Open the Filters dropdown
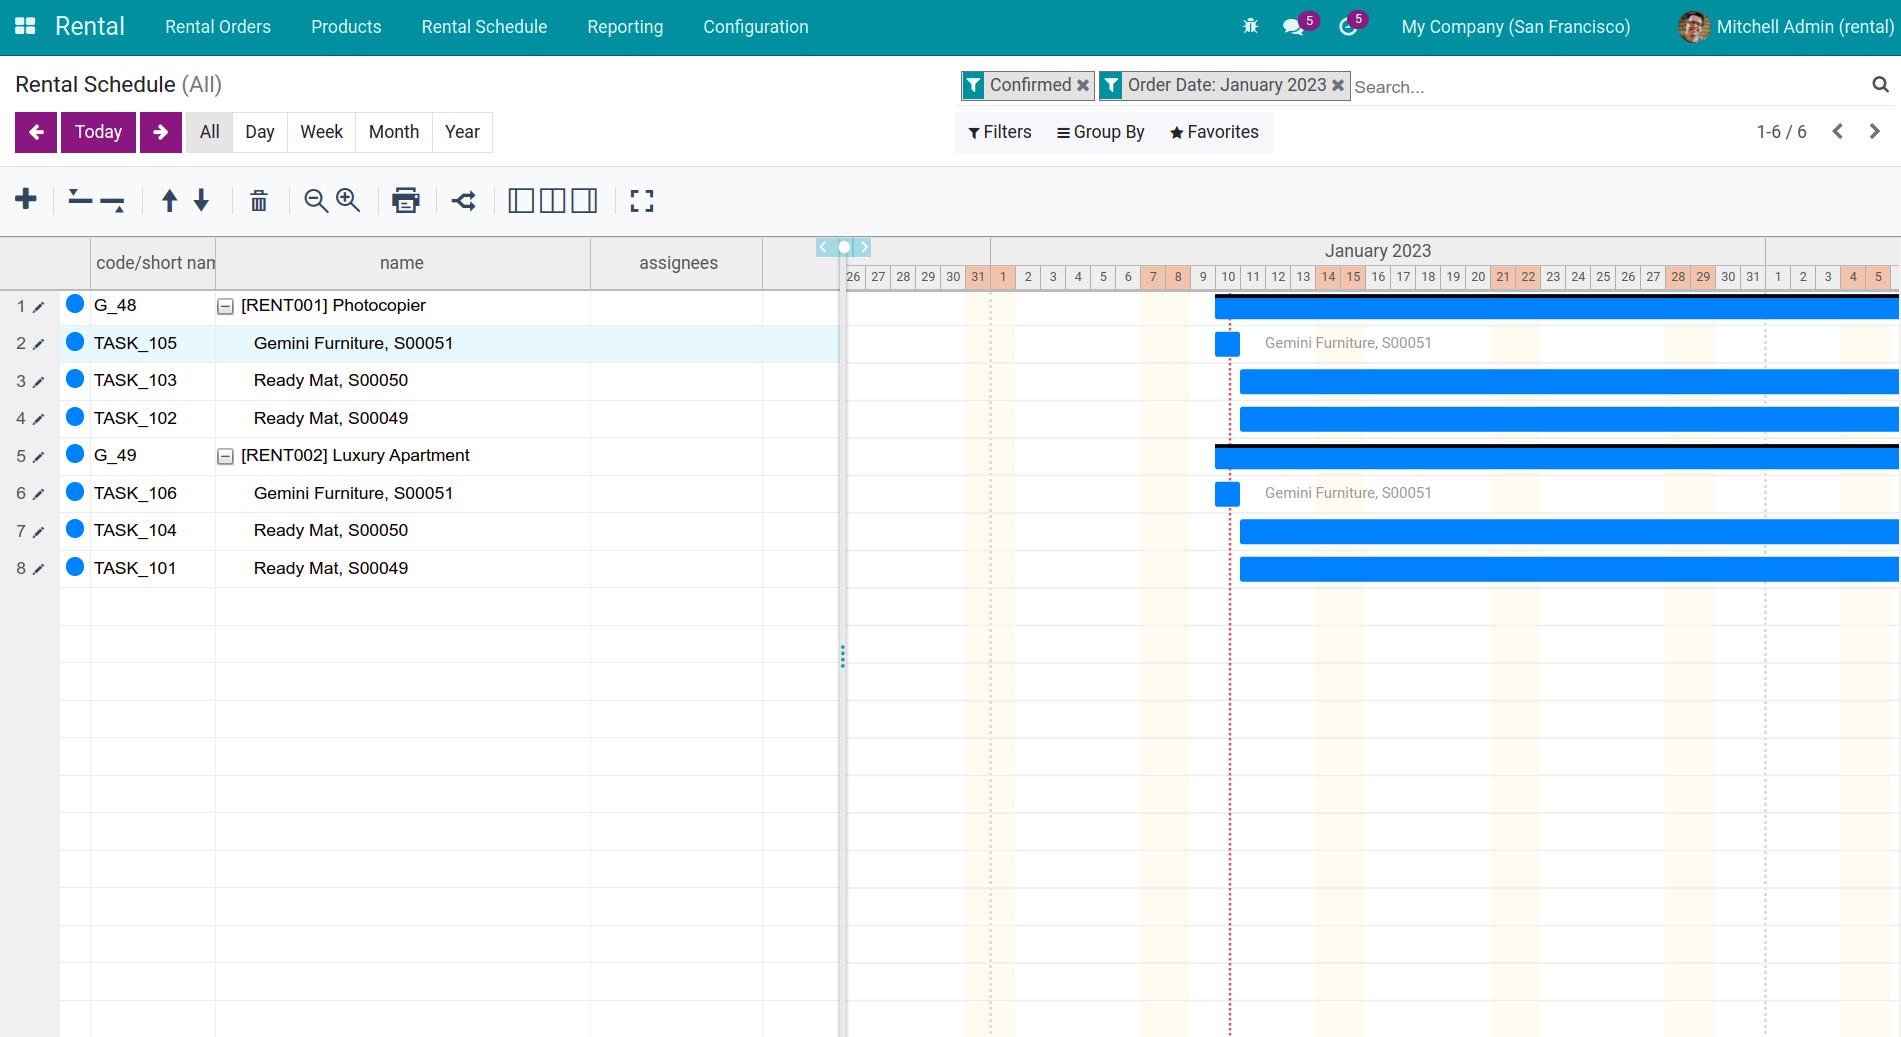1901x1037 pixels. coord(999,132)
